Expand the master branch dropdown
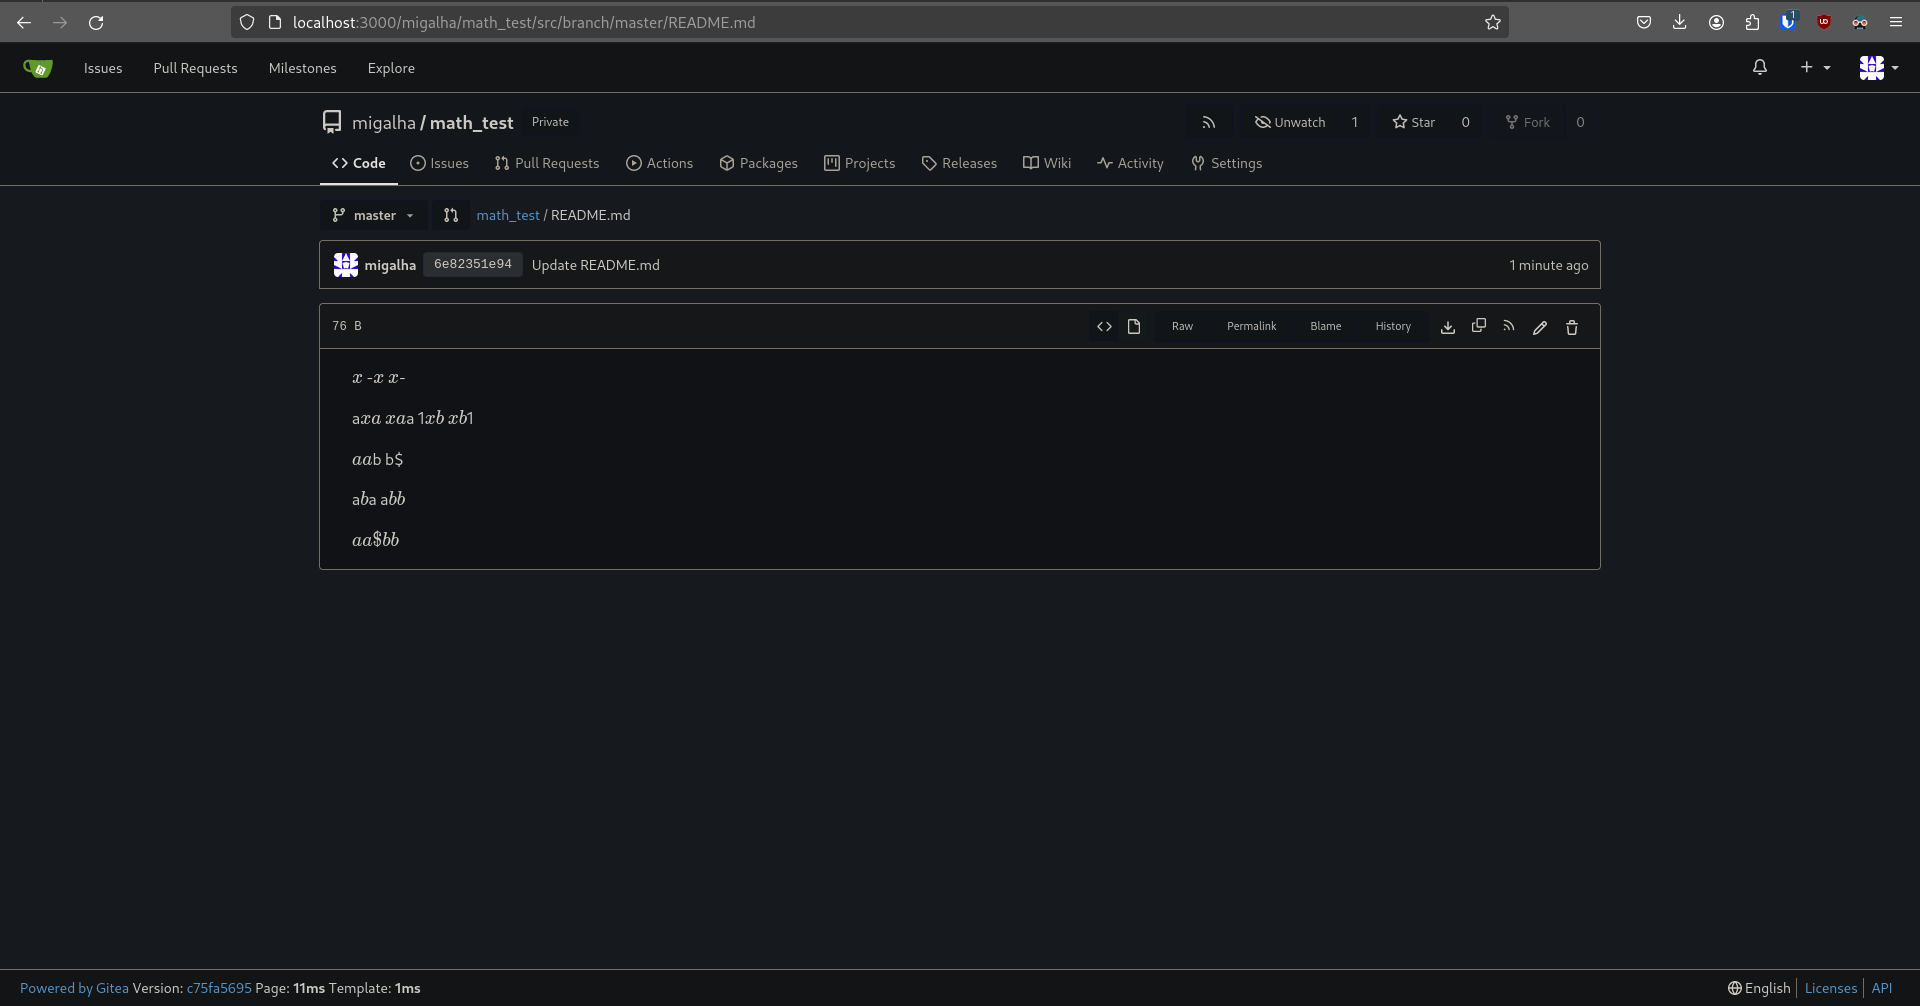Screen dimensions: 1920x1006 (373, 215)
